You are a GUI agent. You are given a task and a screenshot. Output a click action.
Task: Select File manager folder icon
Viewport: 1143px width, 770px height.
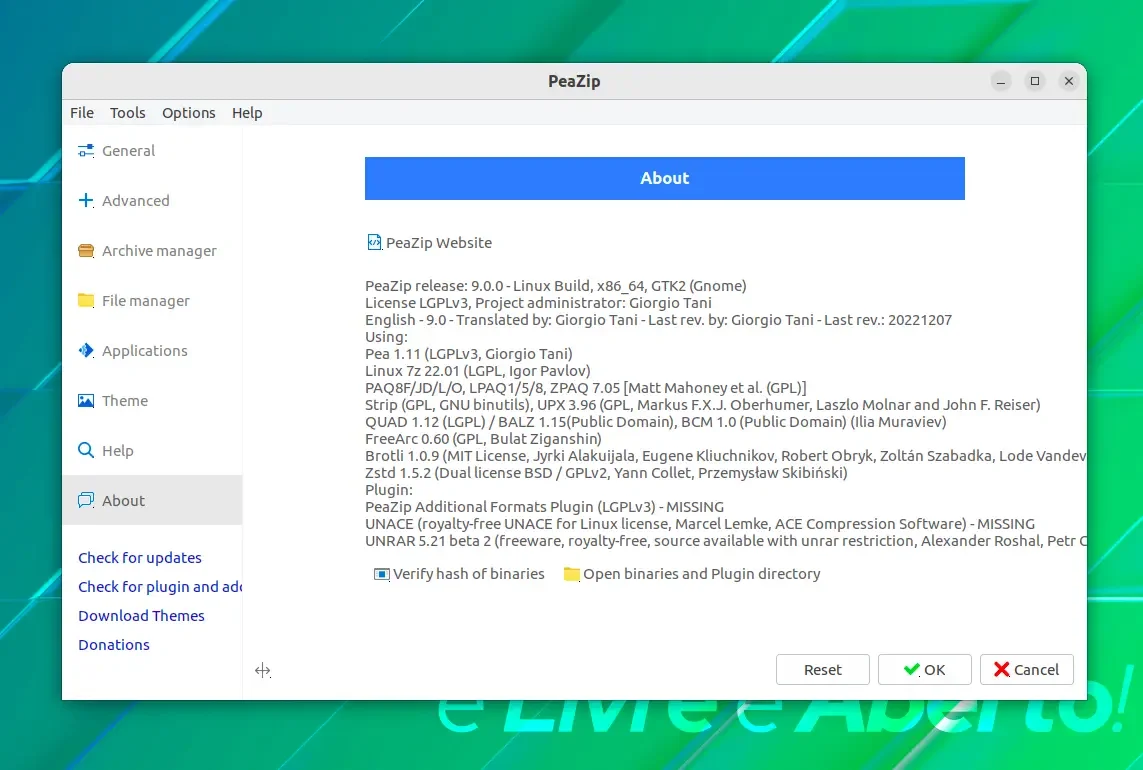86,300
